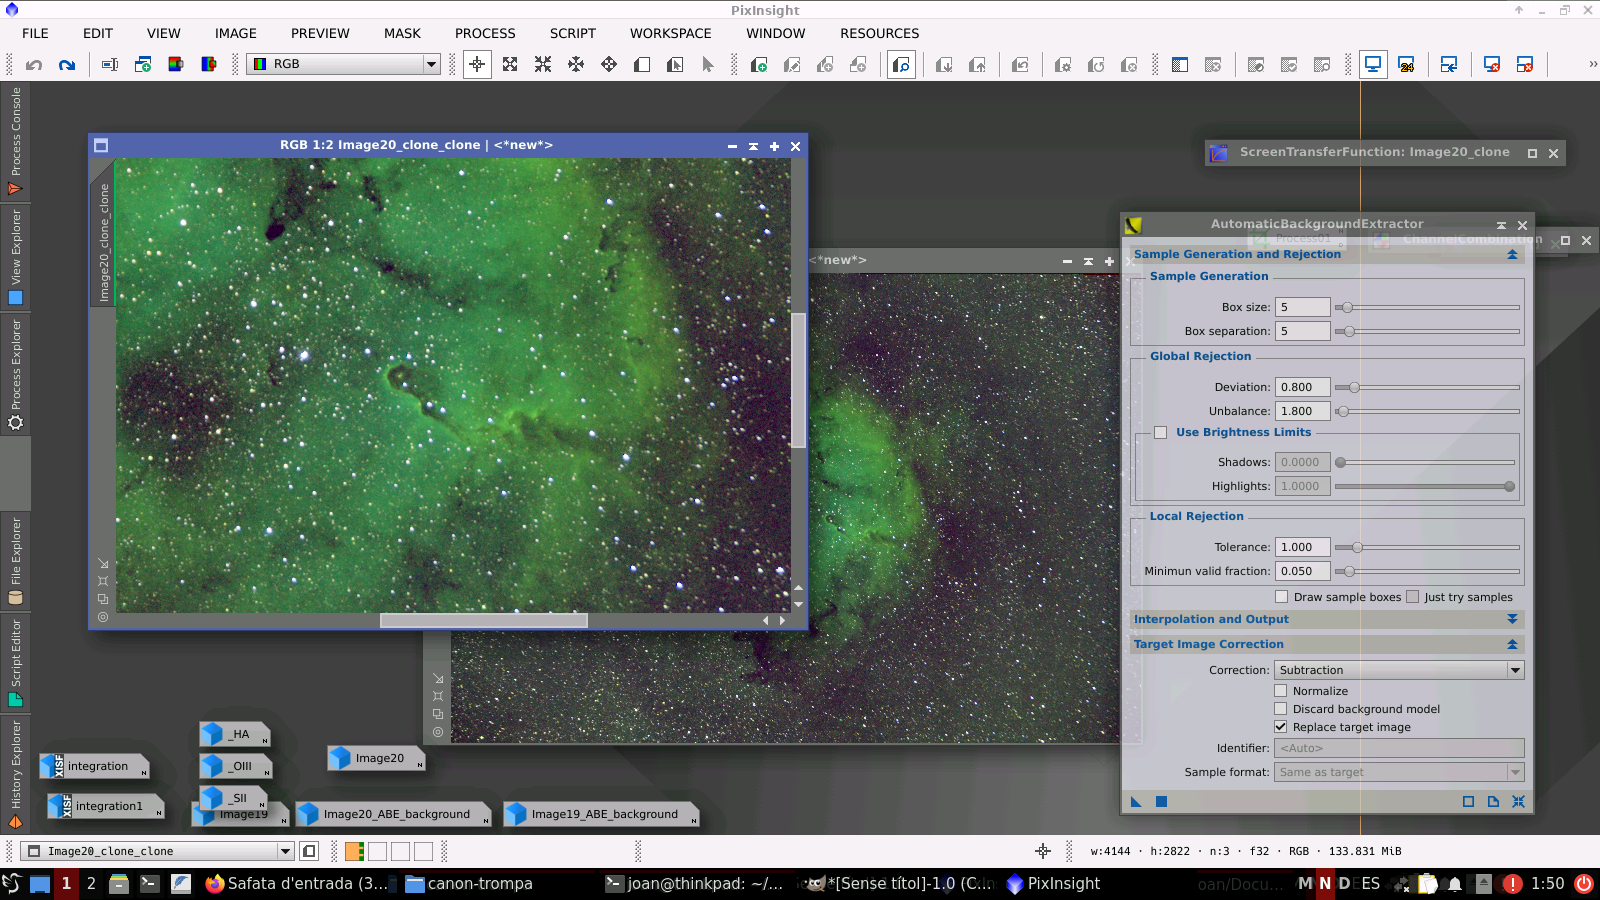Open the RGB channel selector dropdown
The height and width of the screenshot is (900, 1600).
tap(343, 64)
